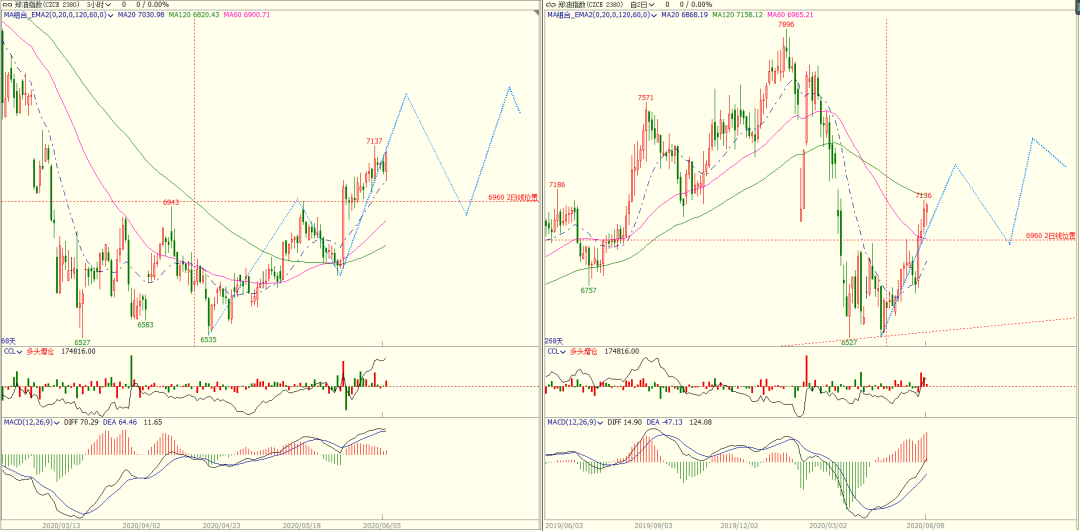The height and width of the screenshot is (531, 1080).
Task: Click the 6943 peak price label
Action: [171, 202]
